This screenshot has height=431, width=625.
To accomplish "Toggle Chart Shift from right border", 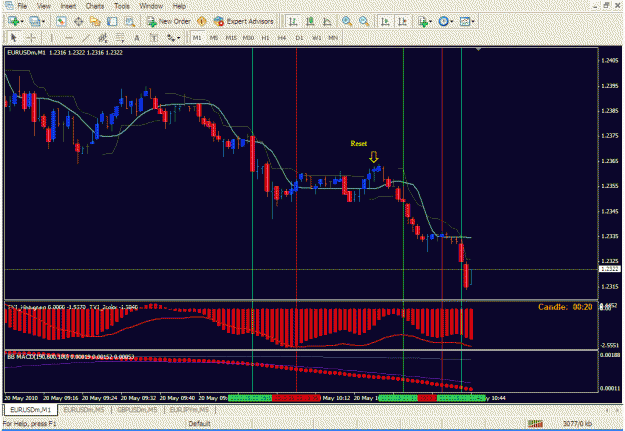I will [402, 21].
